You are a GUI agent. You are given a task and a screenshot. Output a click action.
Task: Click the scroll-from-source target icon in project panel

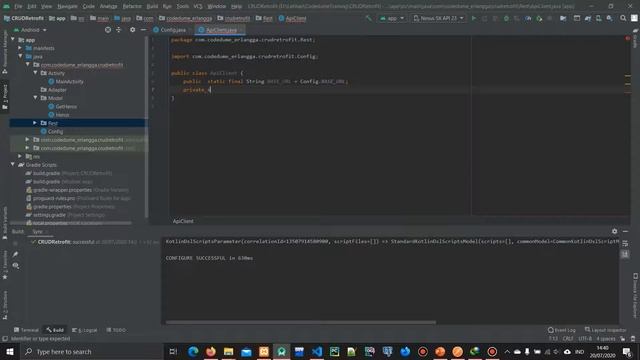tap(108, 30)
